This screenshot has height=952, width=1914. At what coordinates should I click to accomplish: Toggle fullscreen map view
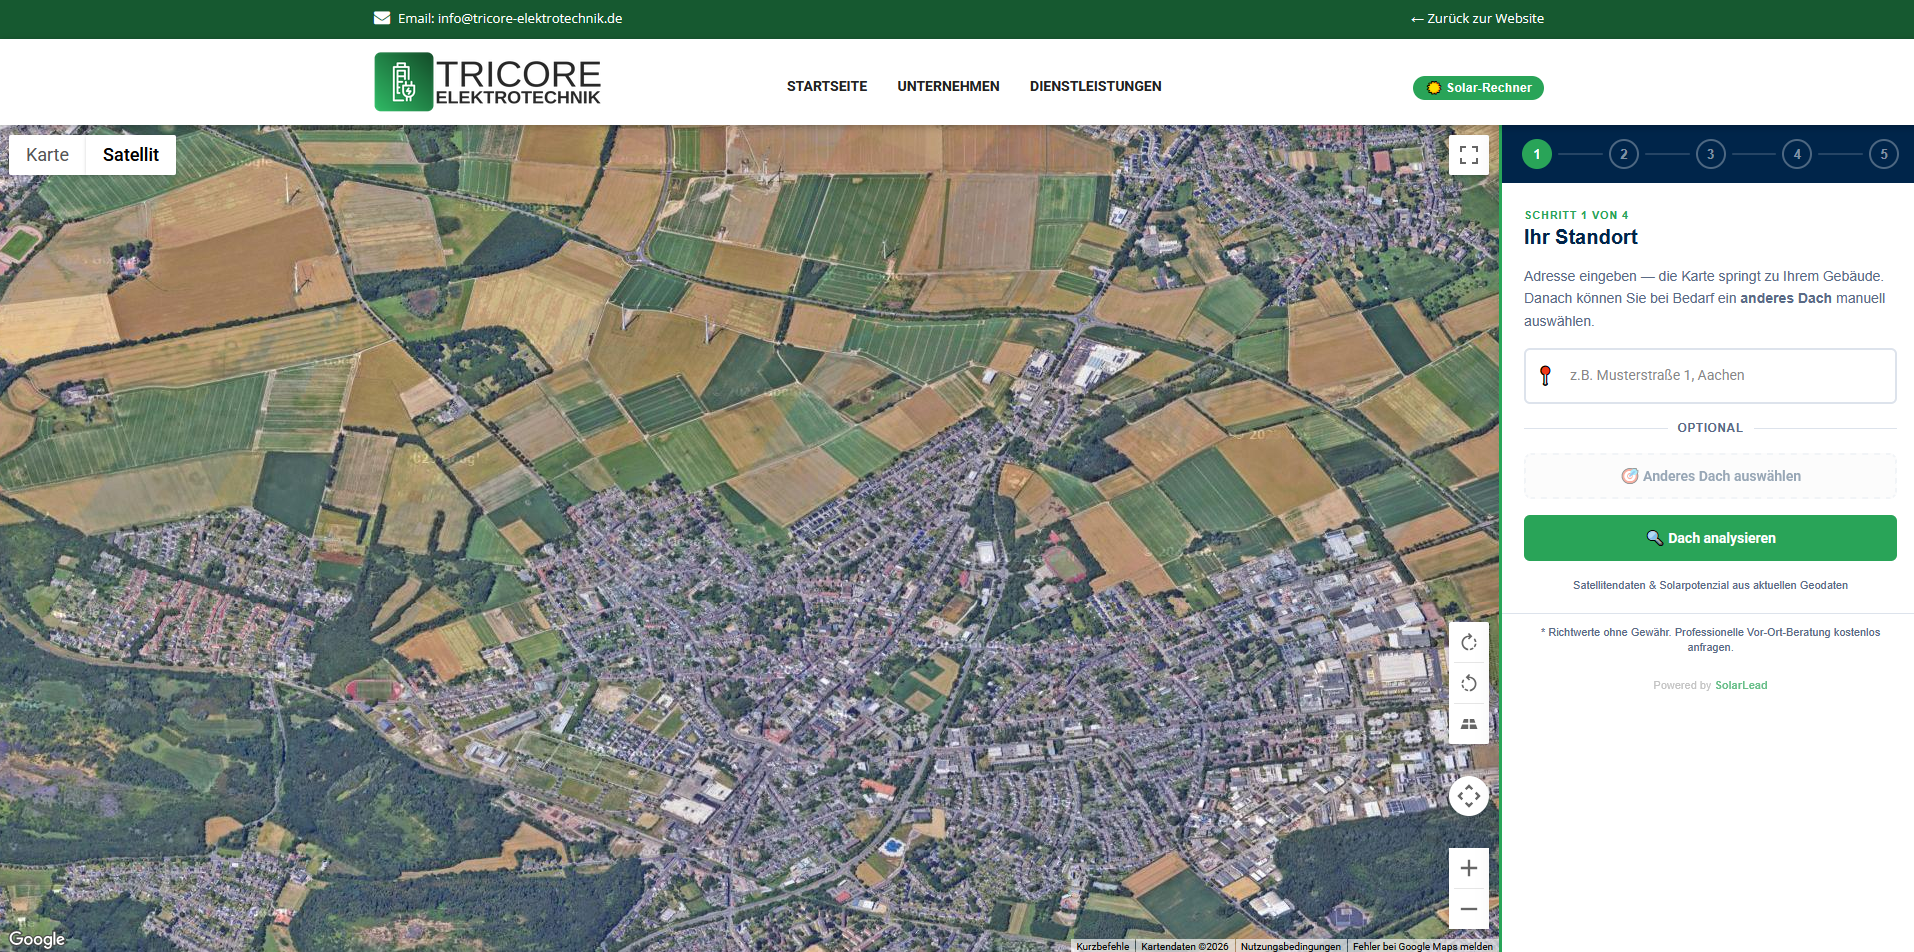(1468, 155)
